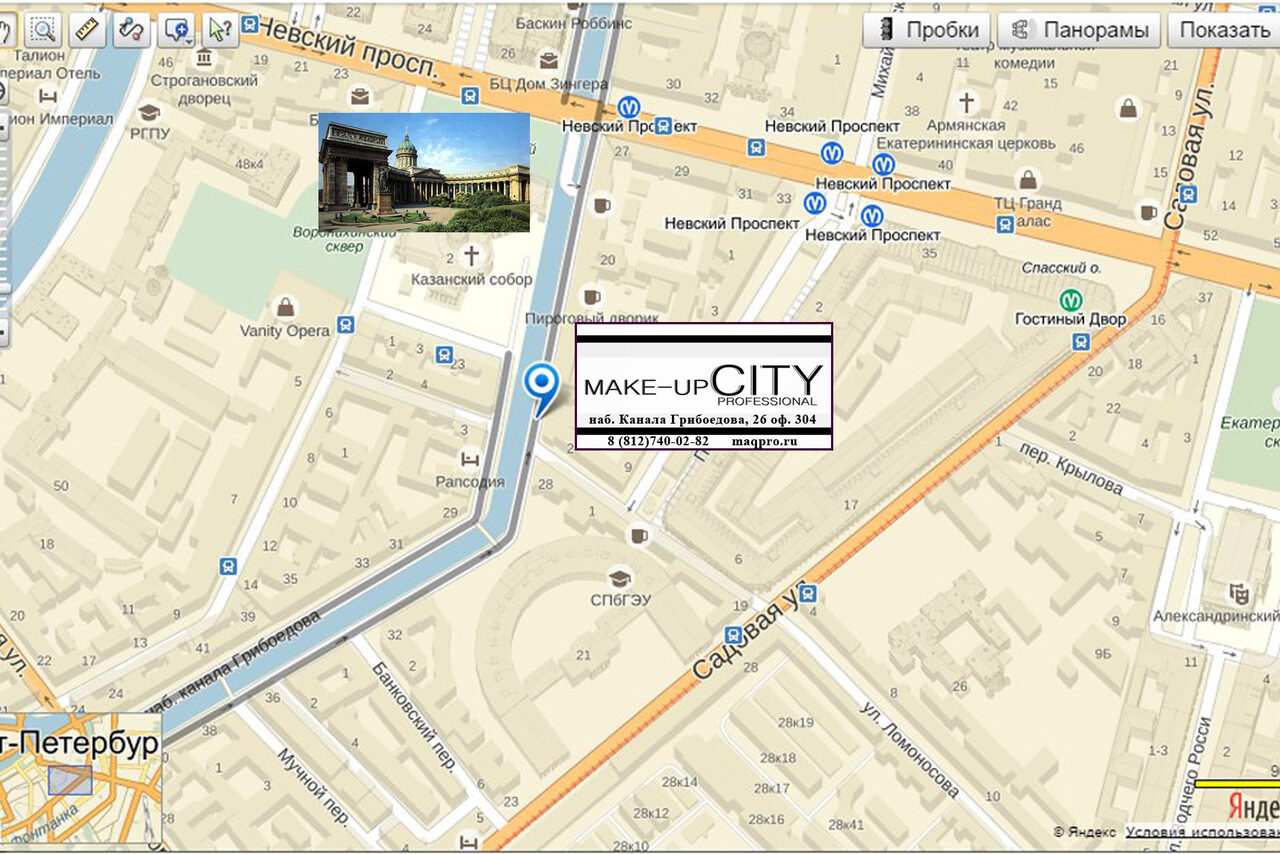Select the Рапсодия hotel label
This screenshot has width=1280, height=854.
click(470, 481)
